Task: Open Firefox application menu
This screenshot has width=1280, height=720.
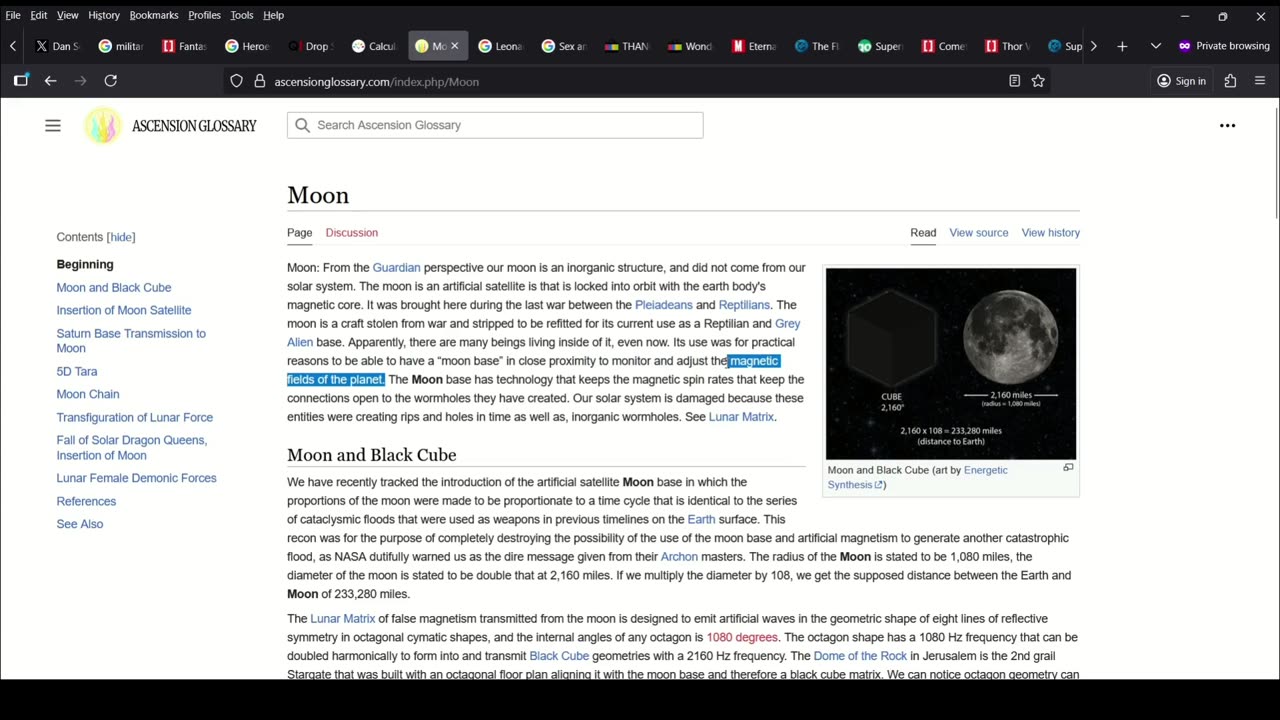Action: (1259, 81)
